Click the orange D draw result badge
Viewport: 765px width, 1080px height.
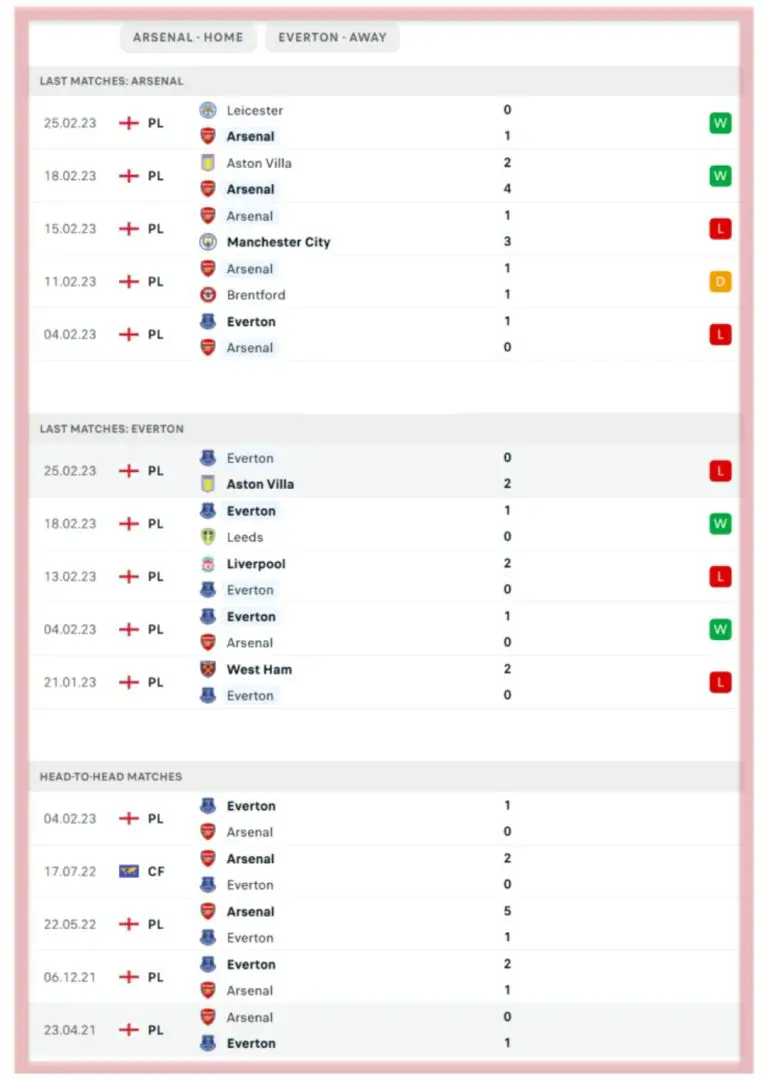tap(720, 282)
